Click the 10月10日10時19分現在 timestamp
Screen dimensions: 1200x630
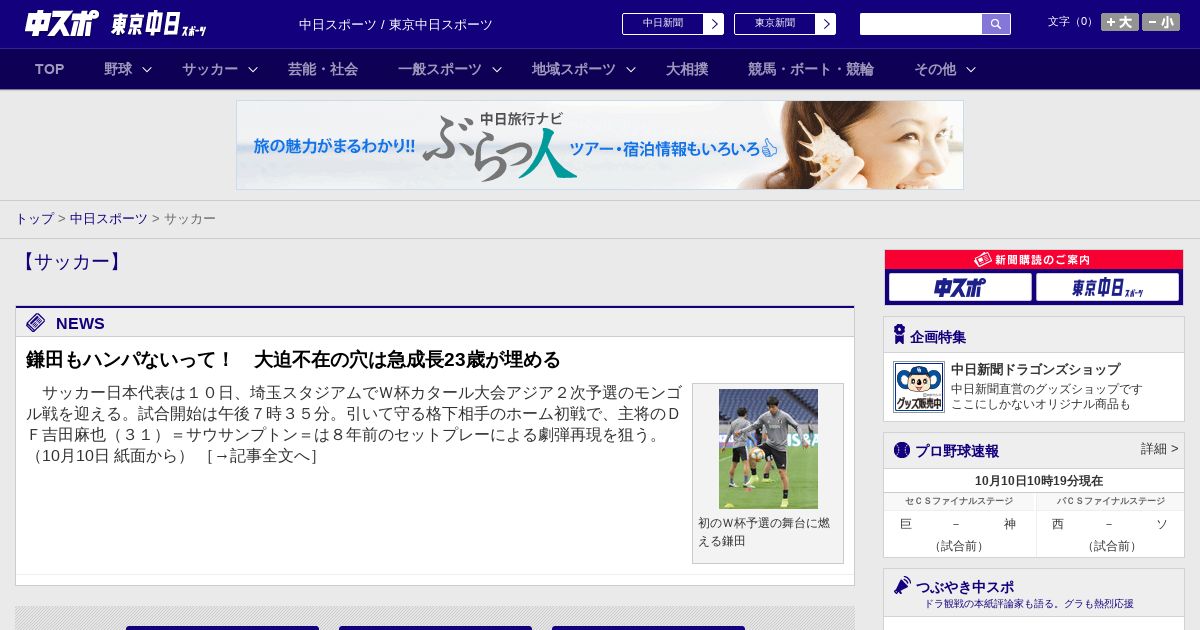tap(1039, 481)
